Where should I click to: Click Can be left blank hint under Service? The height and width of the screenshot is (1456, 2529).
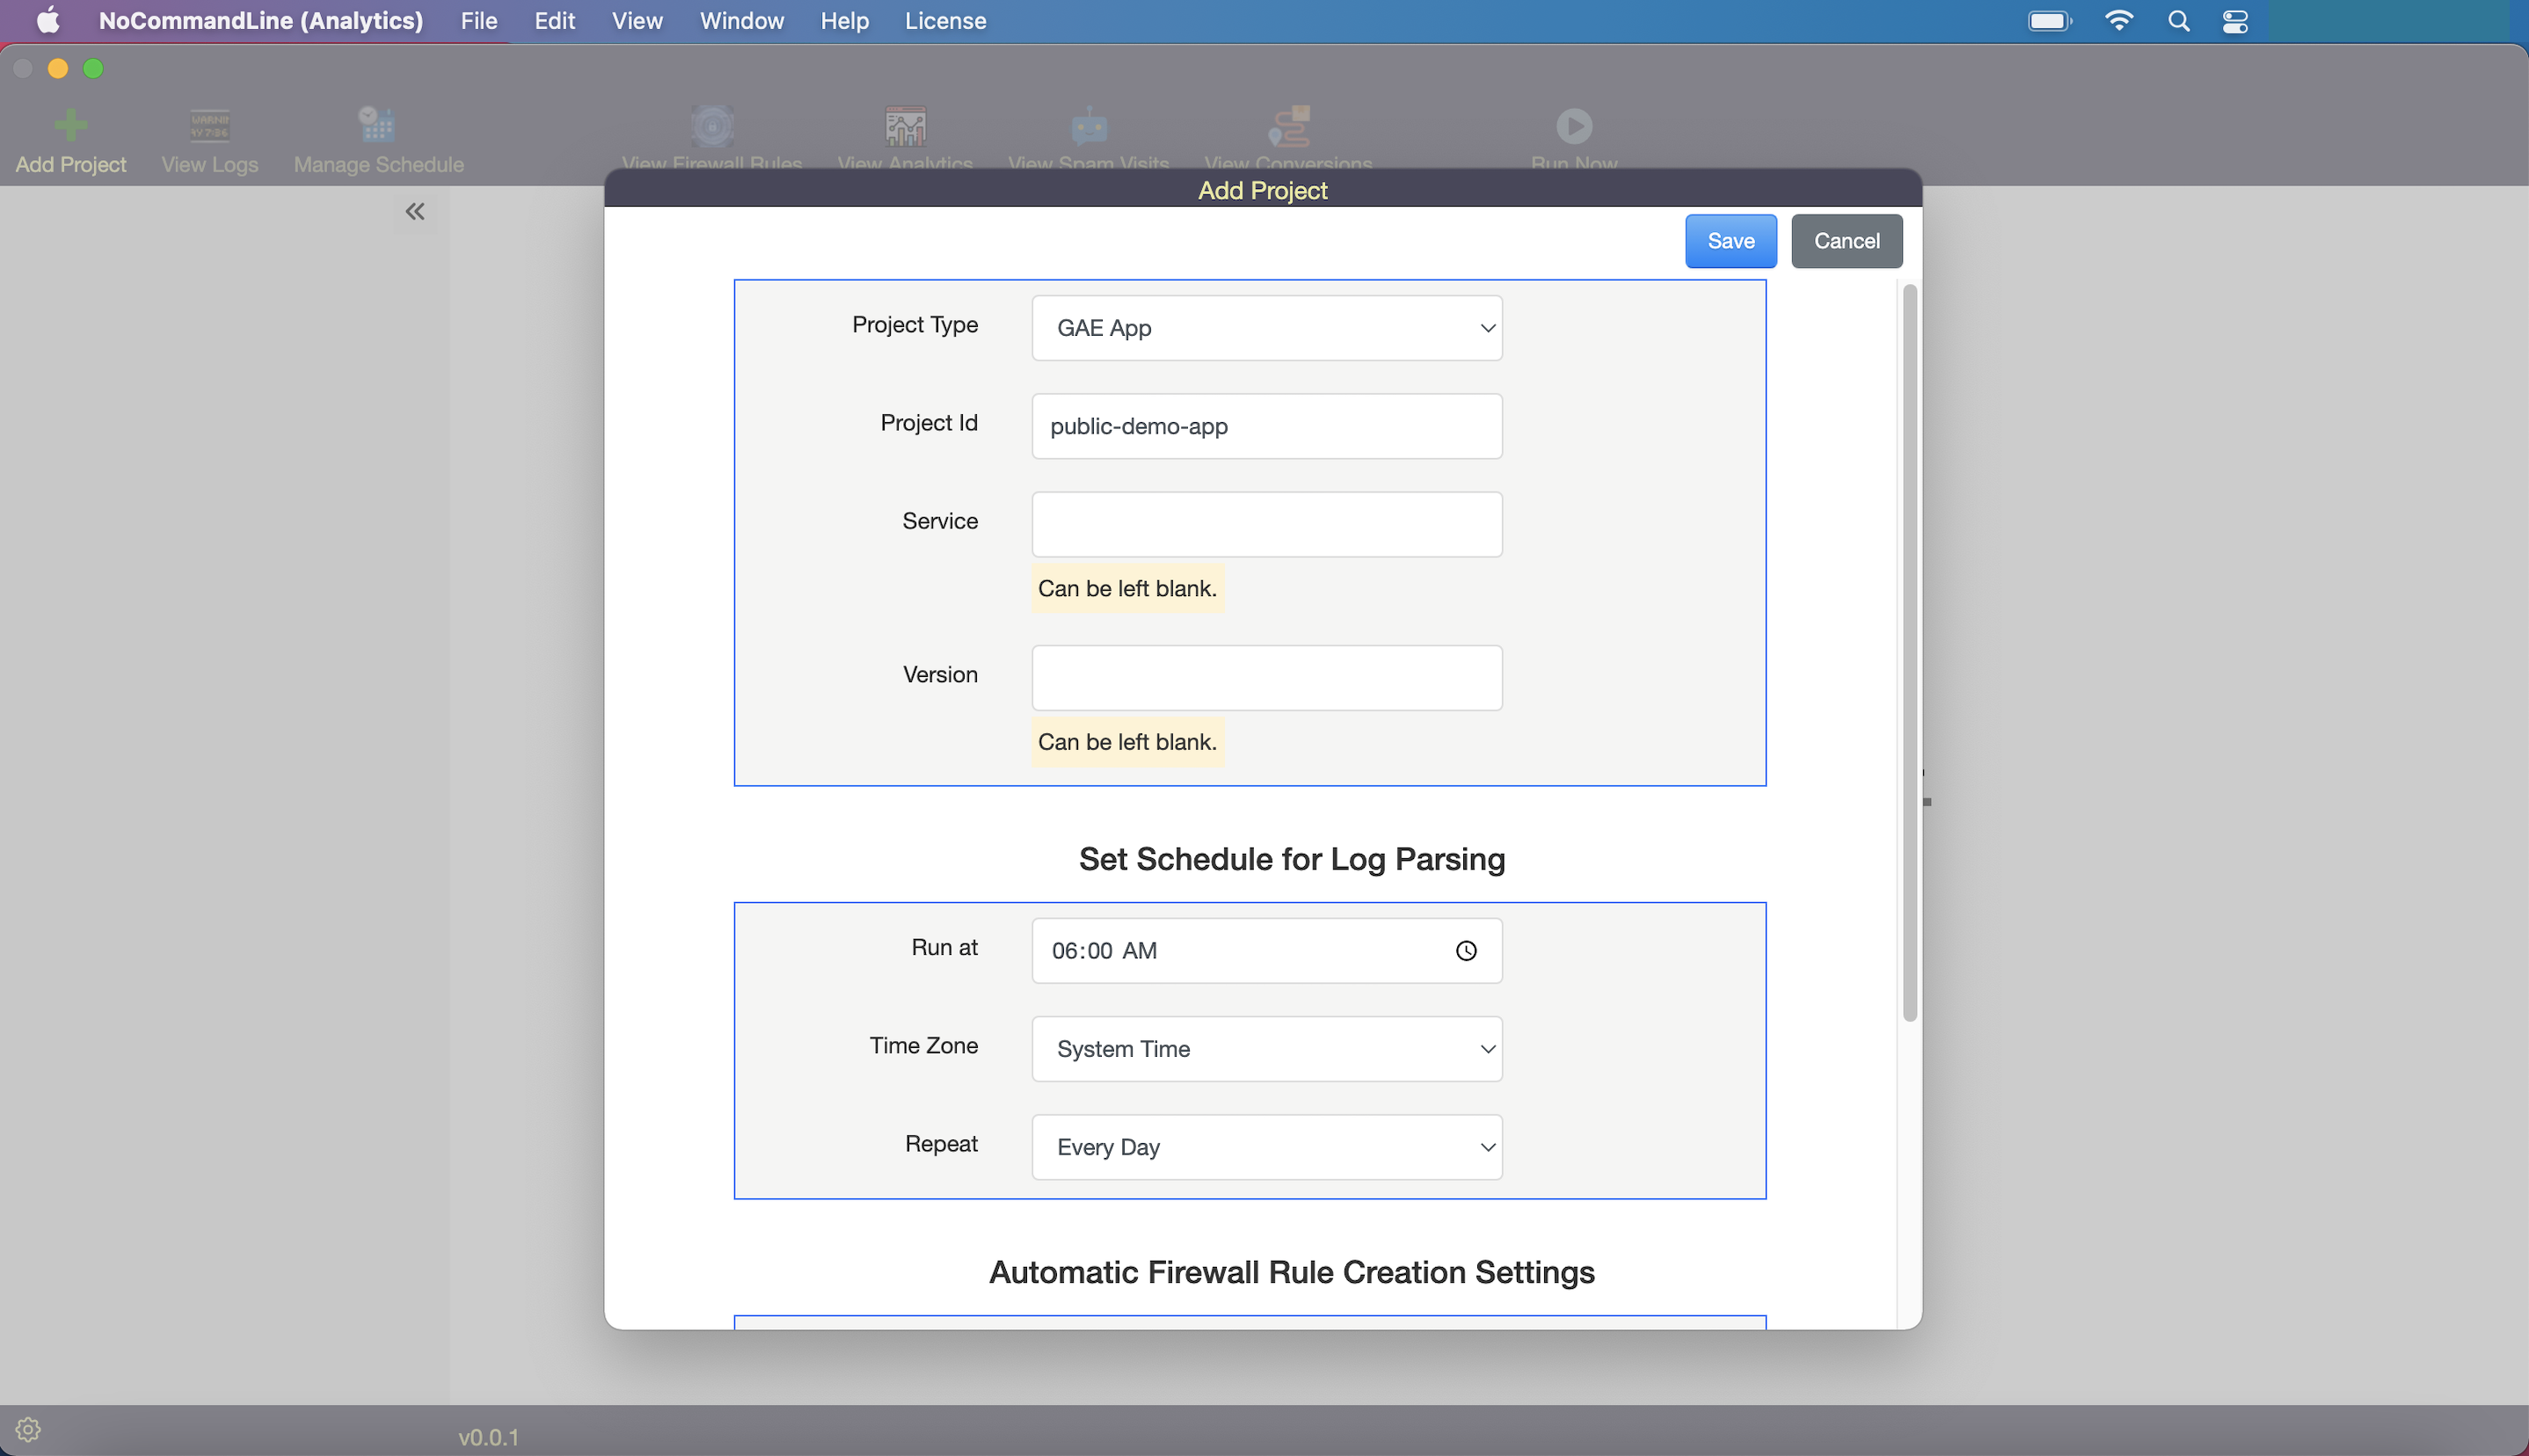point(1128,588)
